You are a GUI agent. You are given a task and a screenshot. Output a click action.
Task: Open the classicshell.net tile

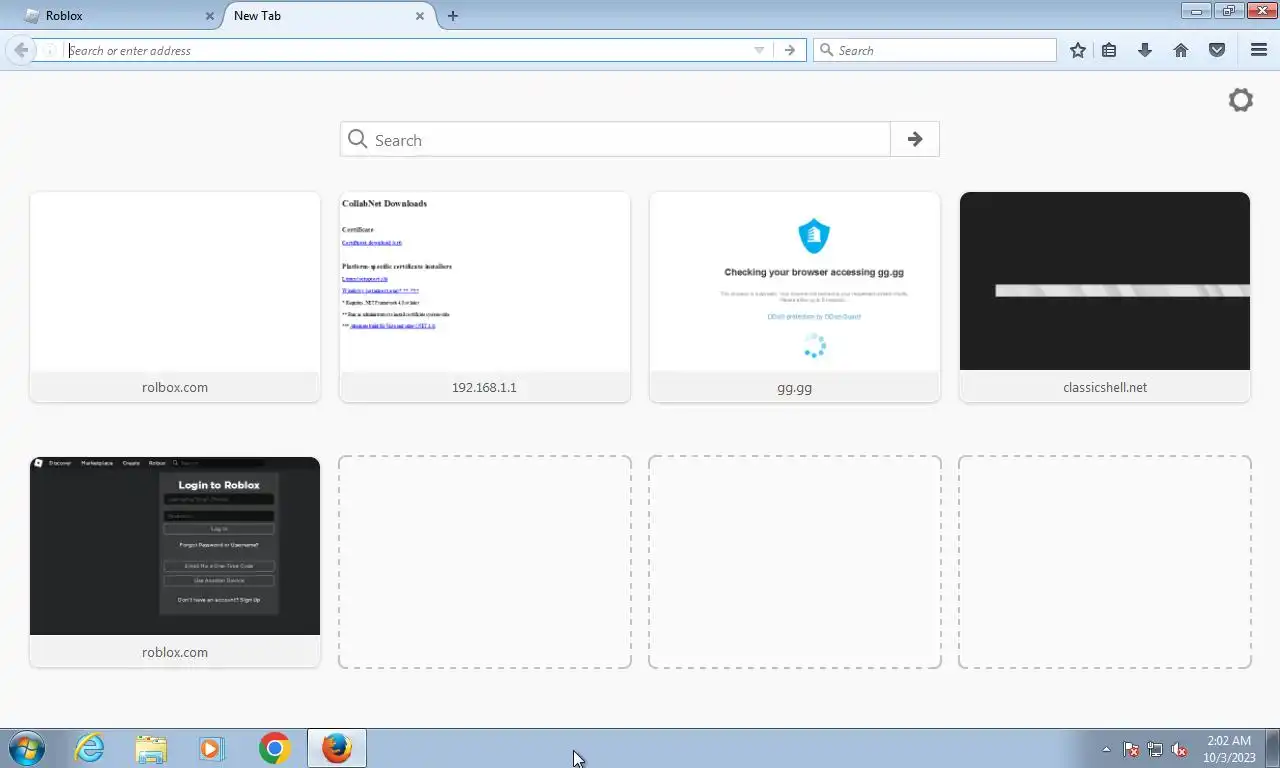(x=1105, y=297)
